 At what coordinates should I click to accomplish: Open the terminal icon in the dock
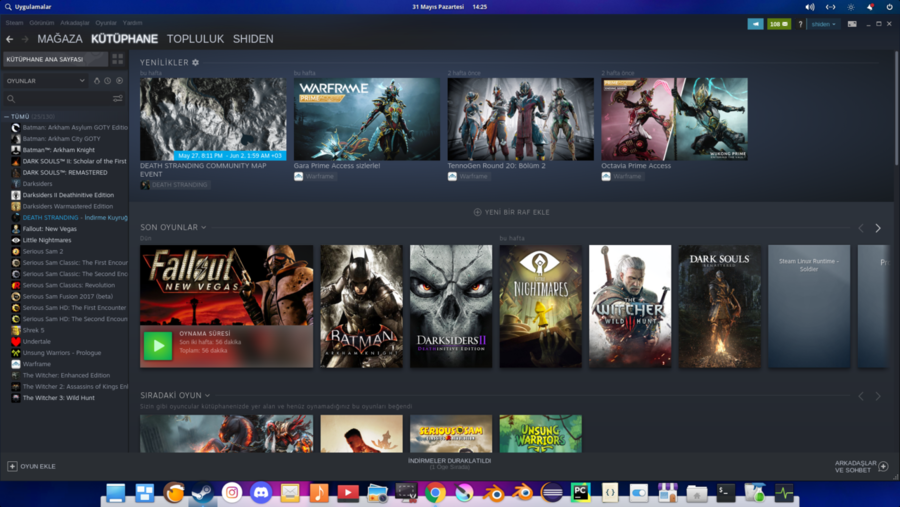[726, 493]
